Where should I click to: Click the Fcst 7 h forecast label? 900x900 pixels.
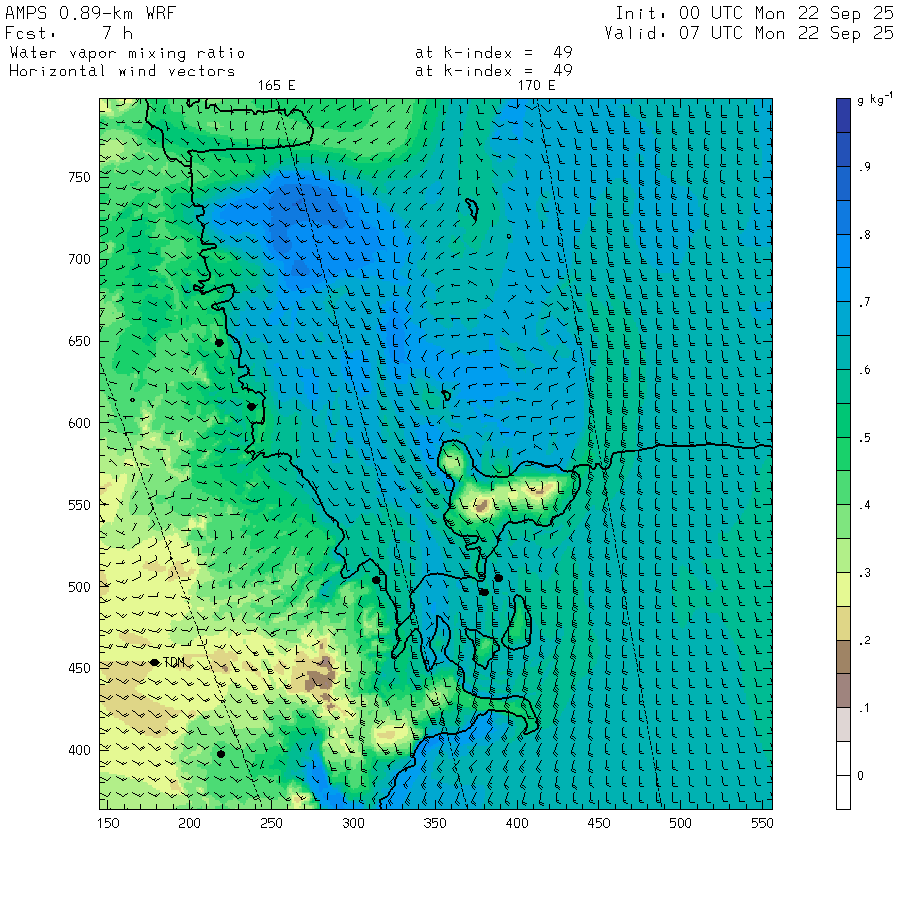[60, 33]
